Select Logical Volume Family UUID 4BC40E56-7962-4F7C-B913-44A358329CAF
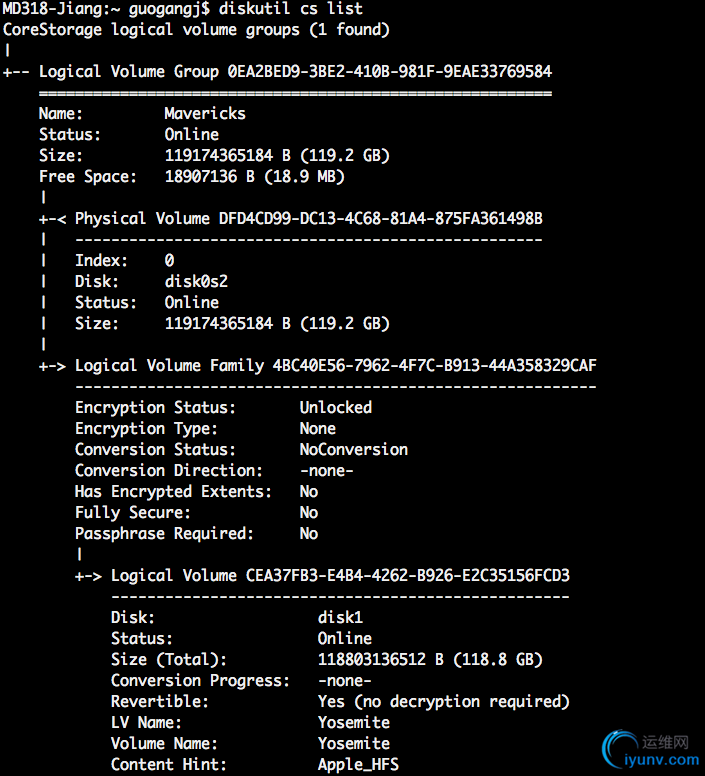 point(434,366)
